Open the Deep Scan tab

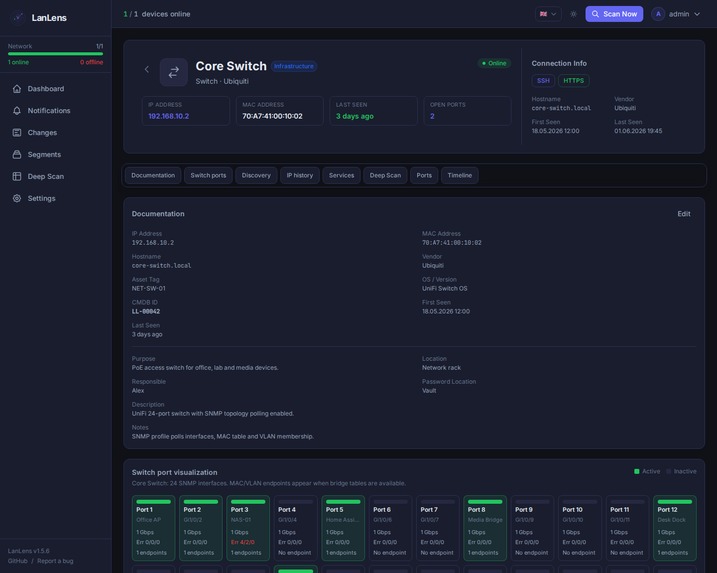pos(385,176)
